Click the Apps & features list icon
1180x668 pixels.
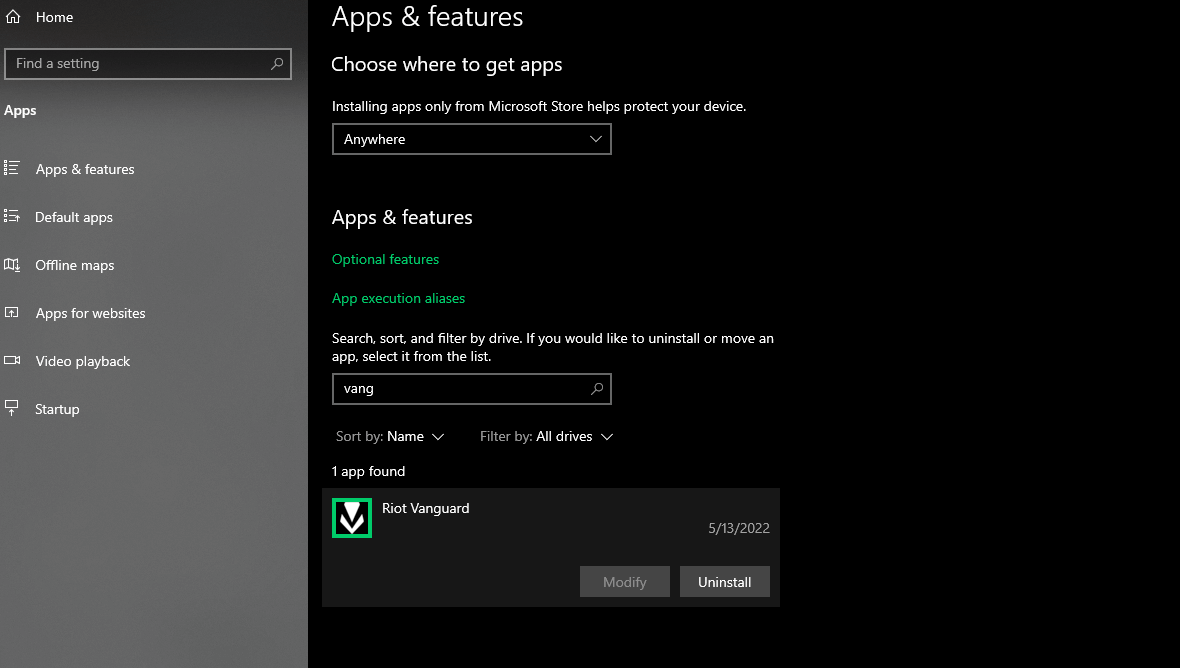coord(11,168)
